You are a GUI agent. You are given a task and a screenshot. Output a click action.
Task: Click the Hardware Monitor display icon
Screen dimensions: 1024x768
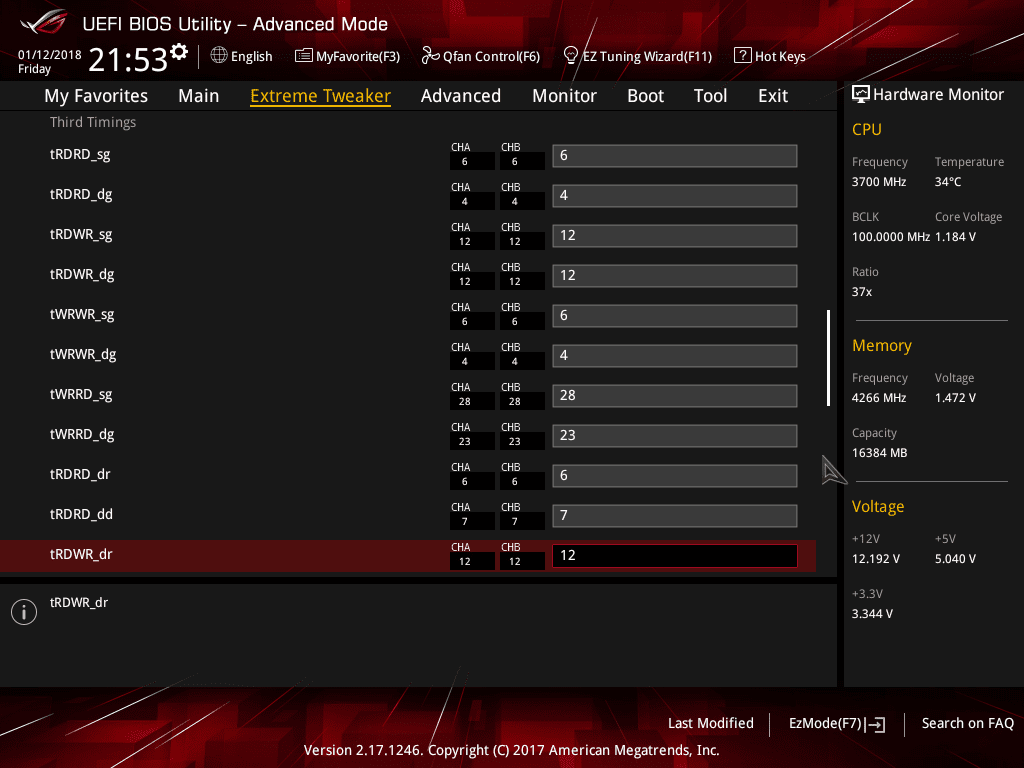(x=861, y=95)
